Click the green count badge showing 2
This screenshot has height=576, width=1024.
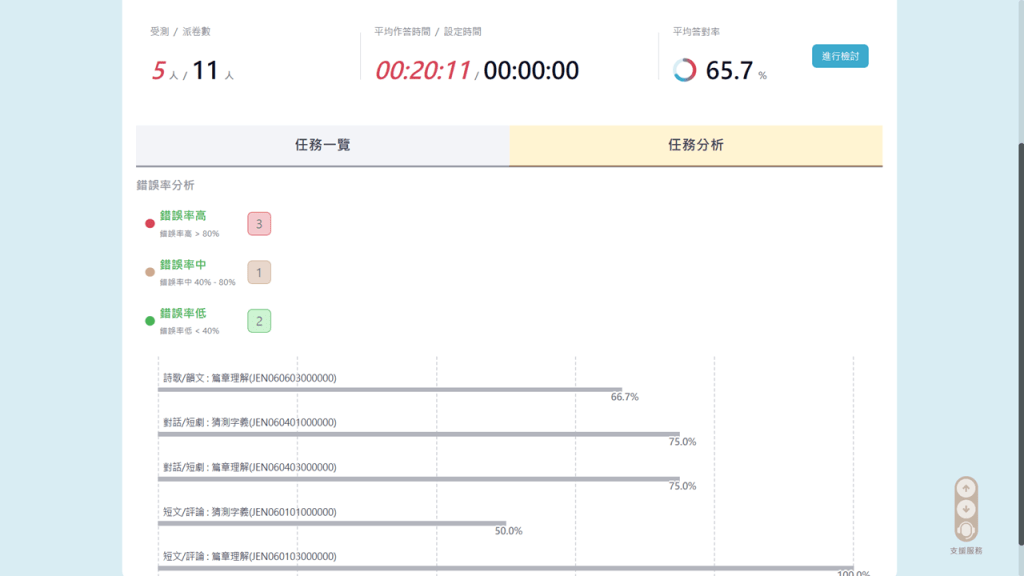pyautogui.click(x=259, y=321)
